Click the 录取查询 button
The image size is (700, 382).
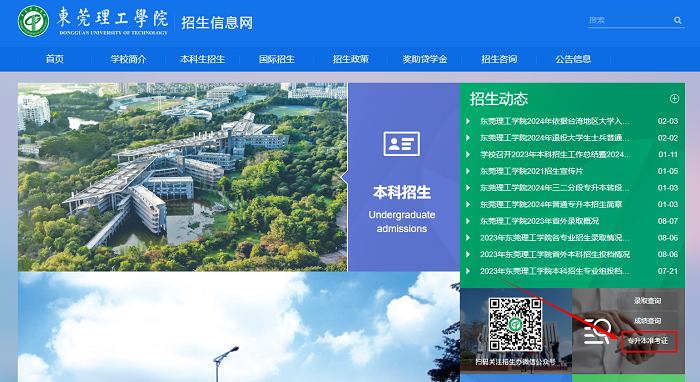(x=647, y=301)
